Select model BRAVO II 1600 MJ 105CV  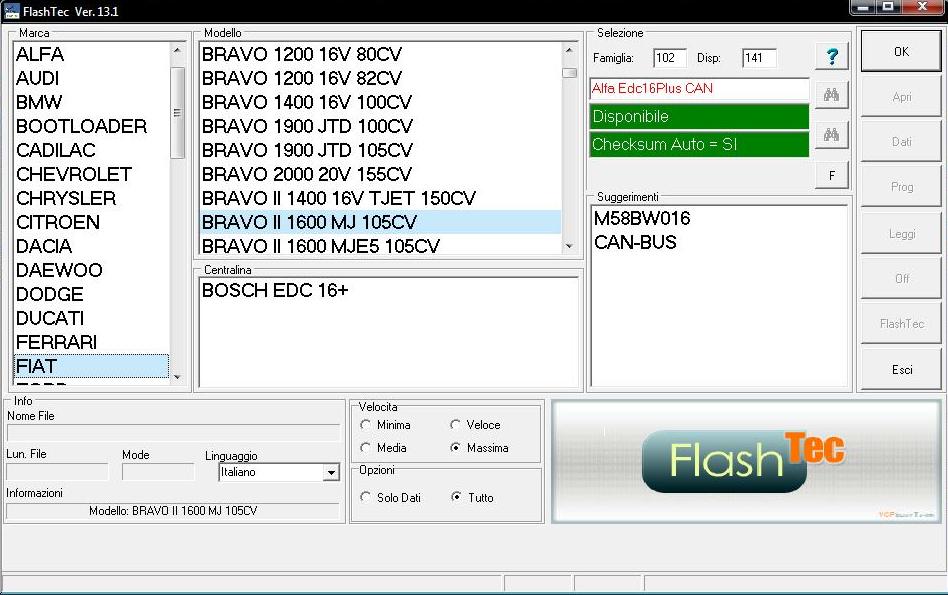(x=380, y=222)
